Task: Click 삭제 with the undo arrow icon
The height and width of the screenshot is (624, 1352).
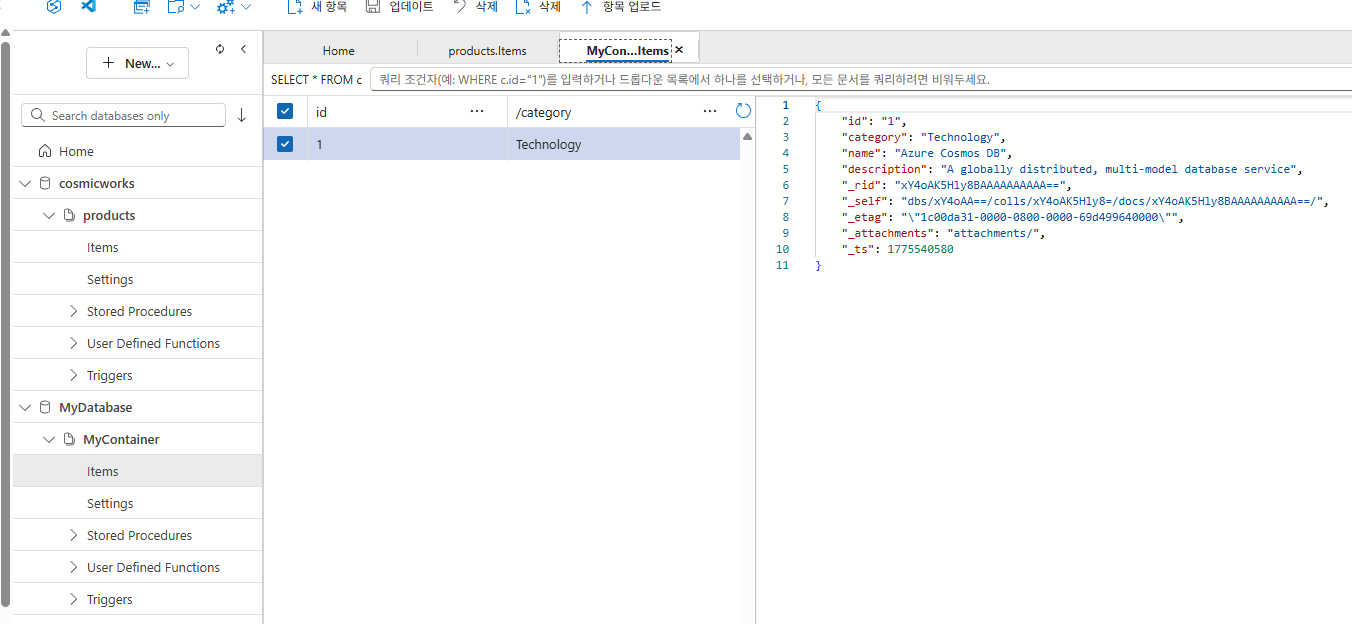Action: click(474, 7)
